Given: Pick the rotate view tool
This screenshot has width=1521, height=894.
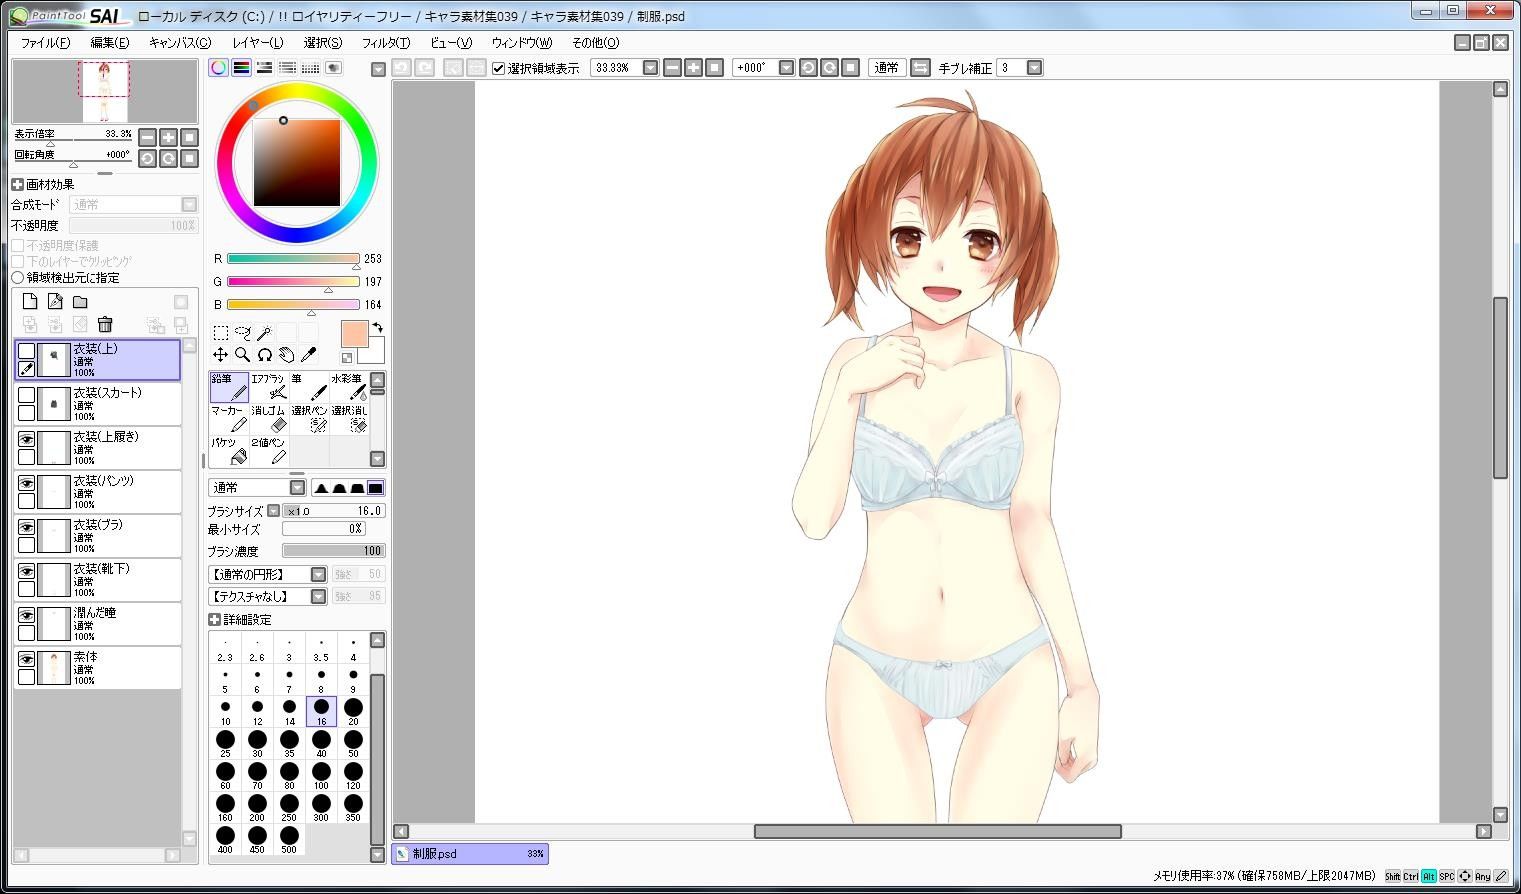Looking at the screenshot, I should (x=264, y=355).
